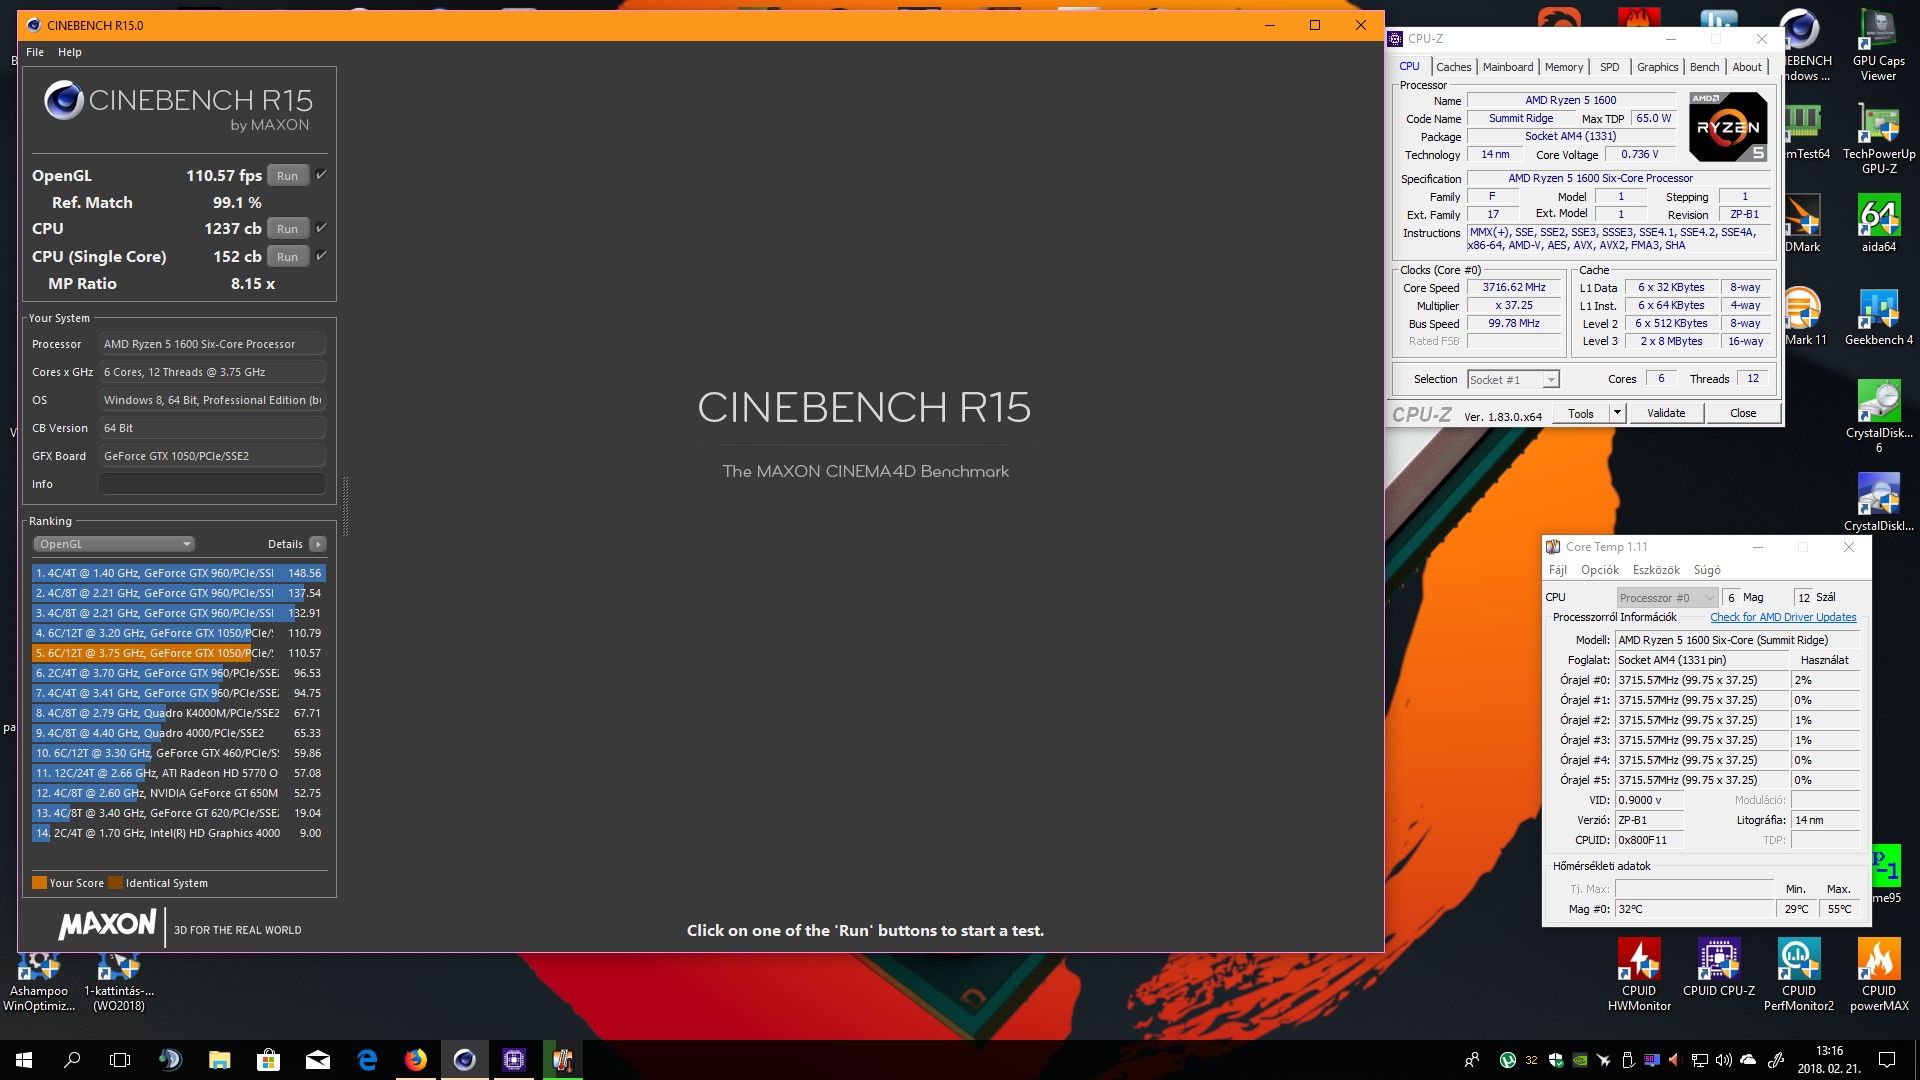Open CPUID CPU-Z desktop shortcut
Screen dimensions: 1920x1080
1718,968
